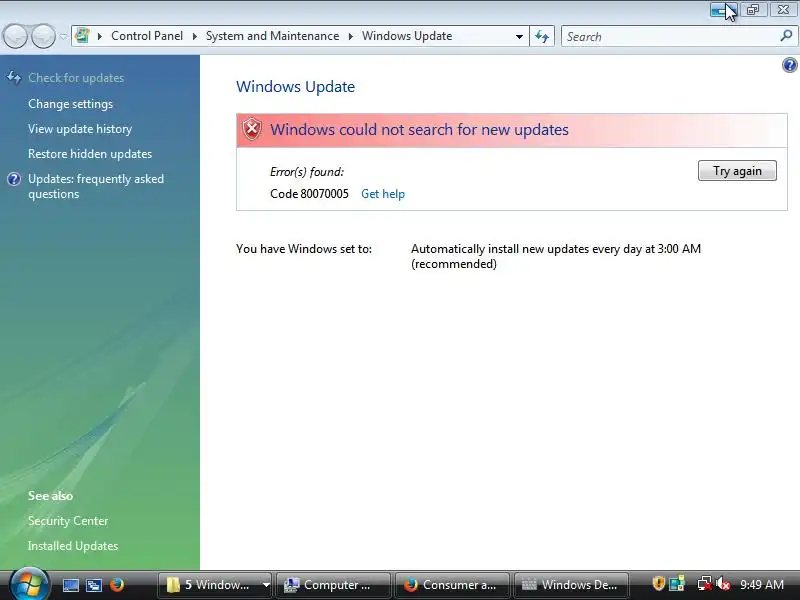Open Installed Updates under See also
This screenshot has height=600, width=800.
(x=73, y=546)
